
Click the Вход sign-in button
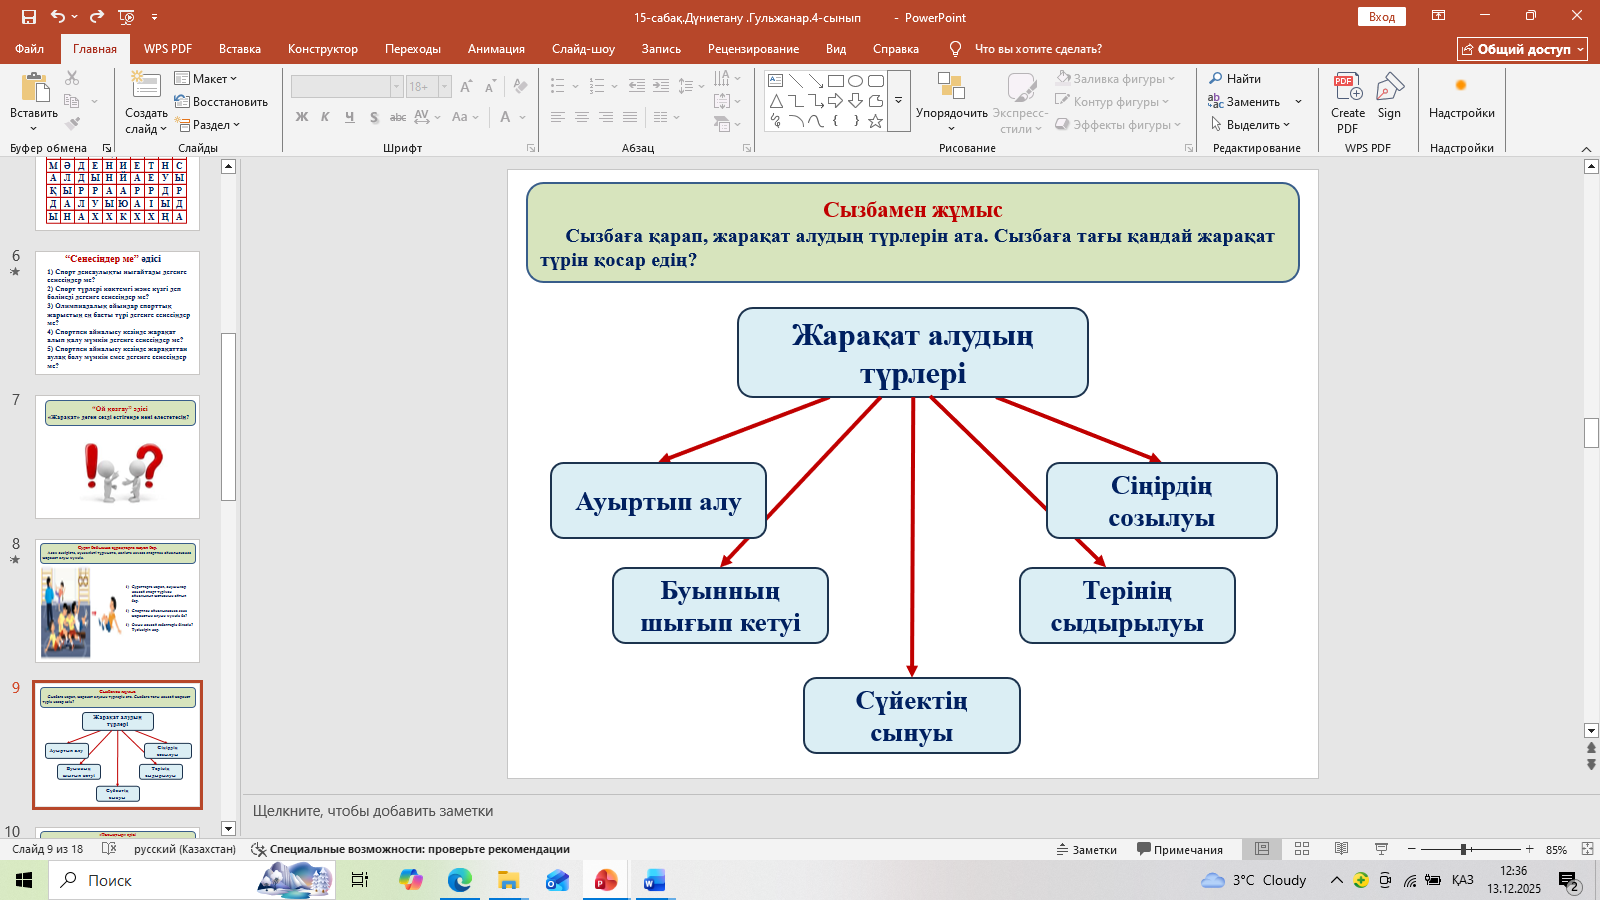click(x=1381, y=17)
